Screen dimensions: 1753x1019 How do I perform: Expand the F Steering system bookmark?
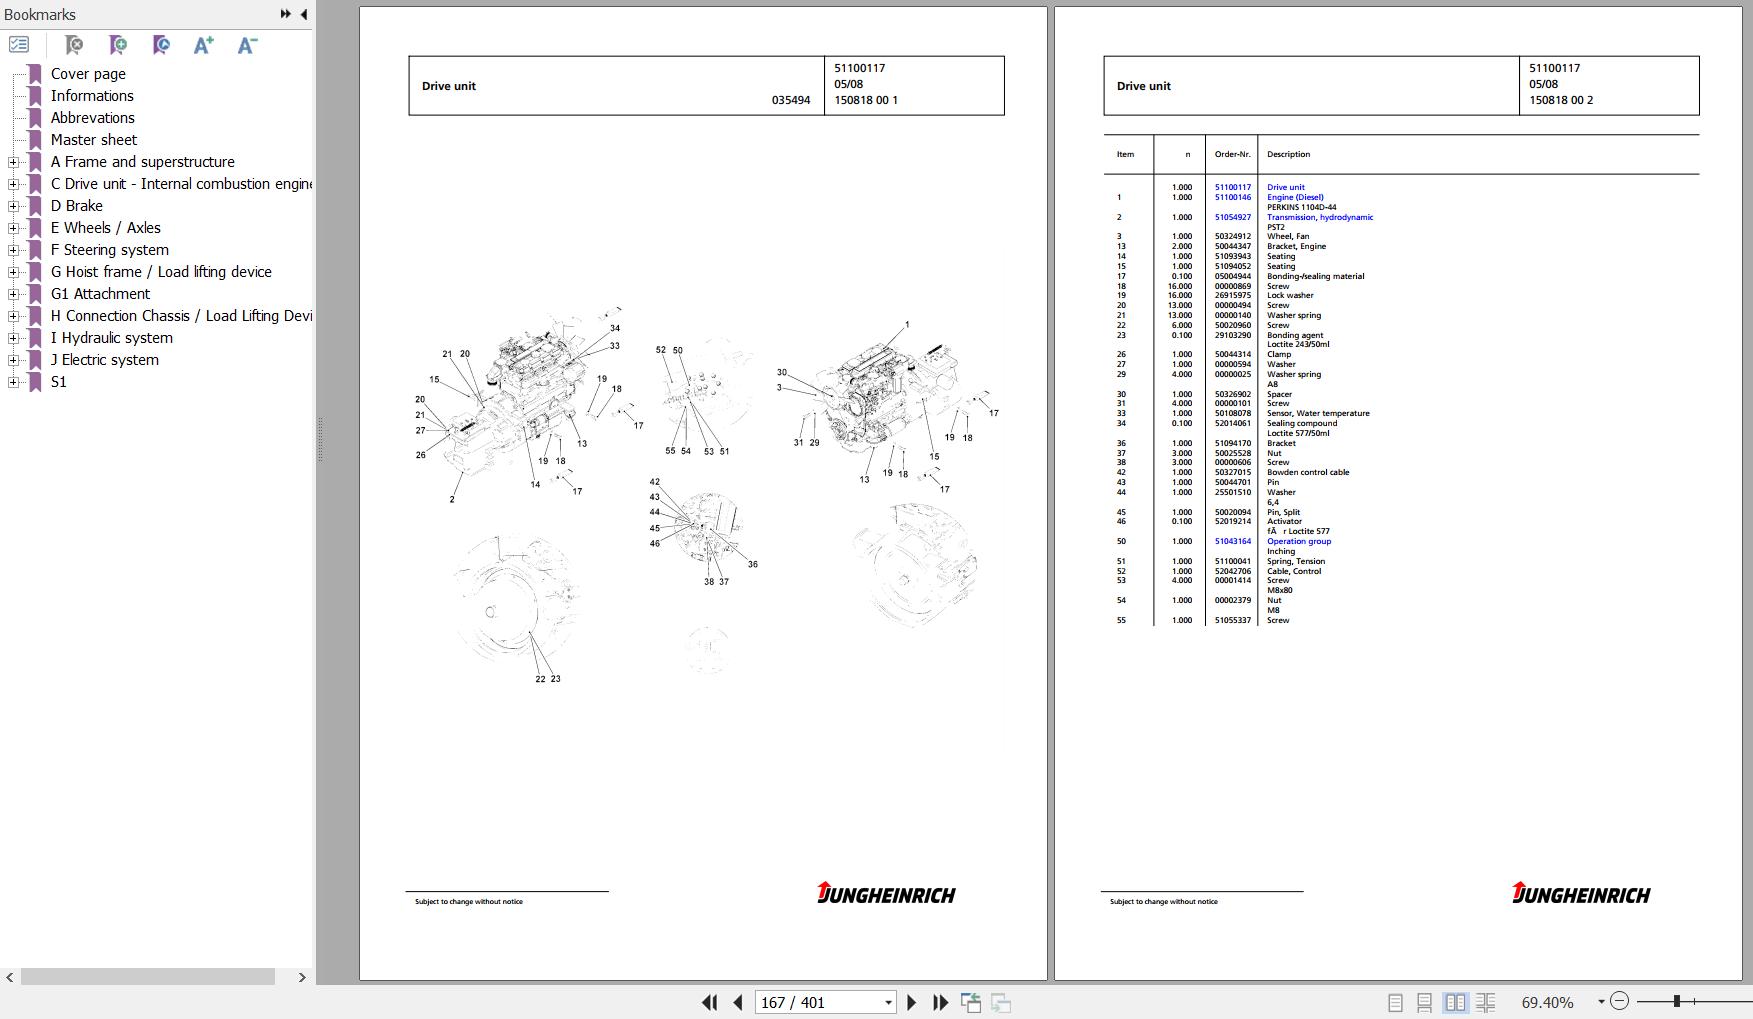point(13,250)
